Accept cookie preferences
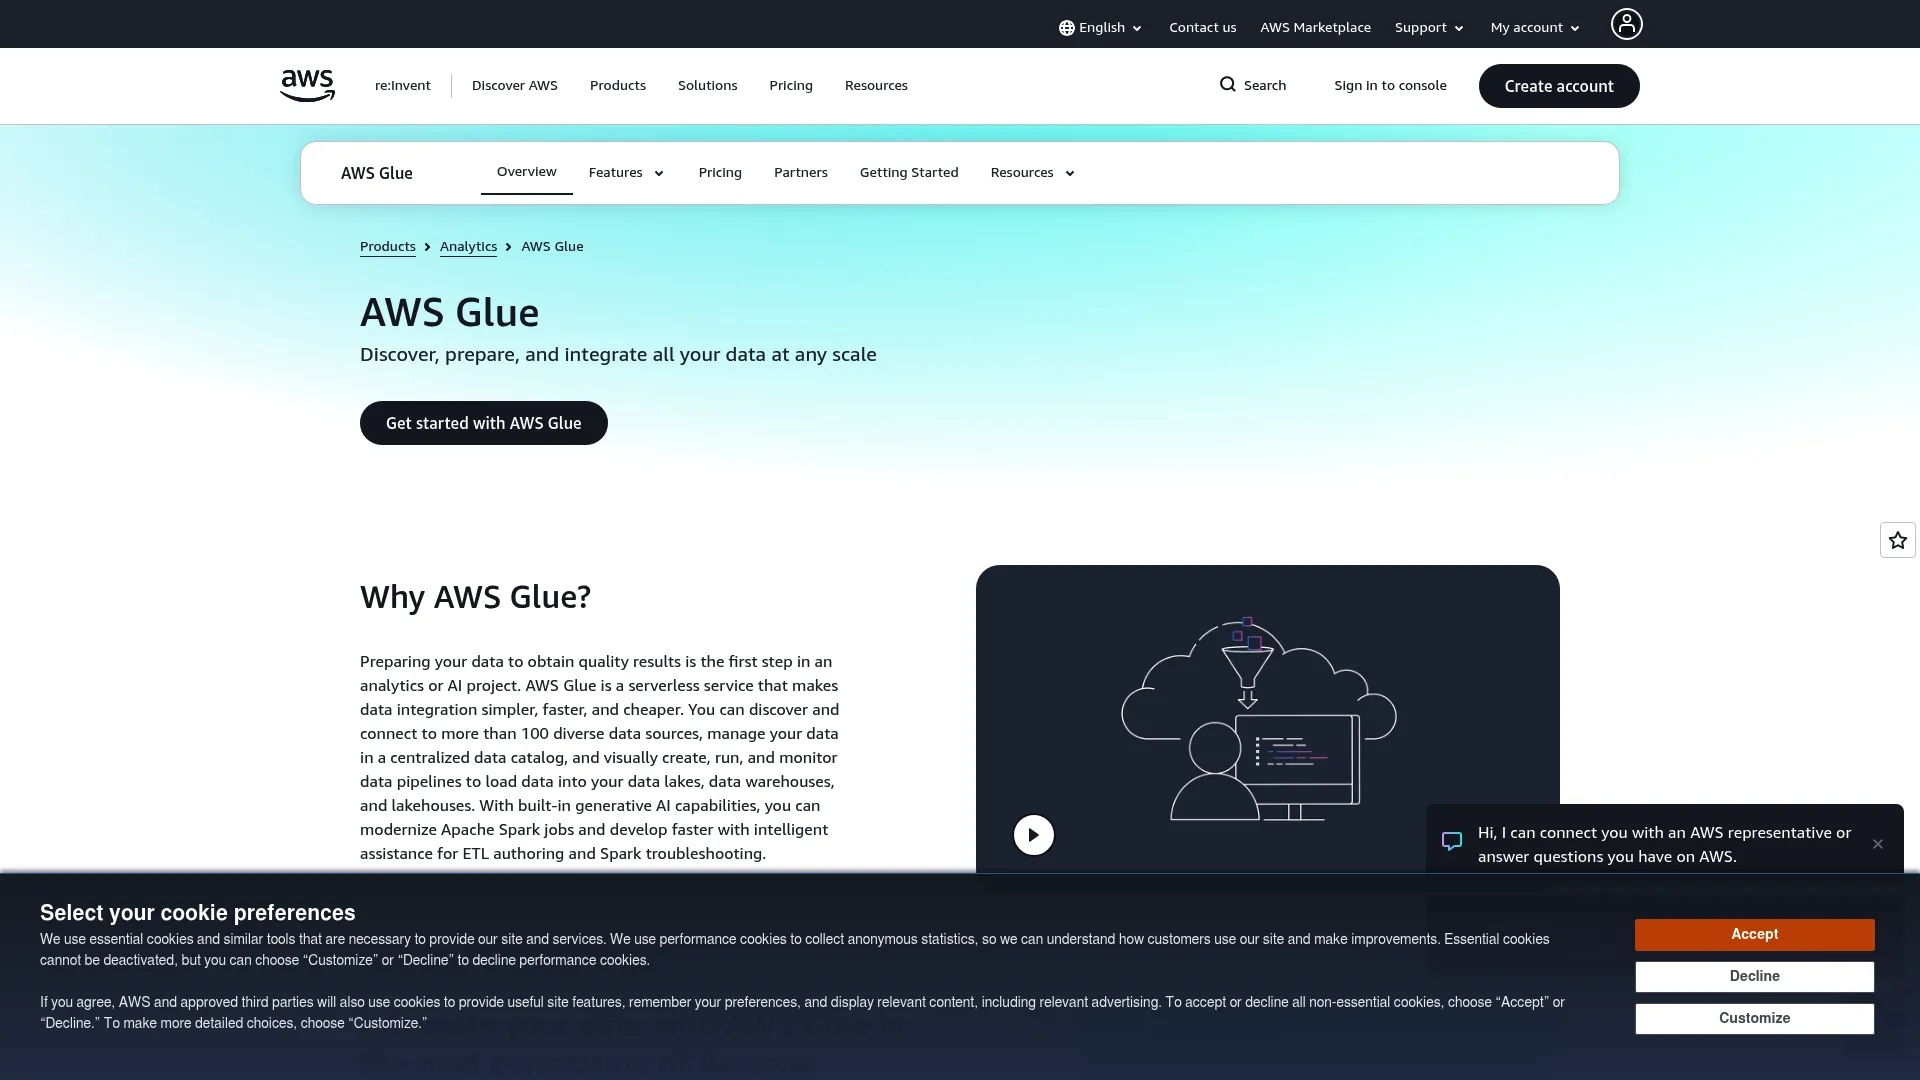1920x1080 pixels. 1755,934
